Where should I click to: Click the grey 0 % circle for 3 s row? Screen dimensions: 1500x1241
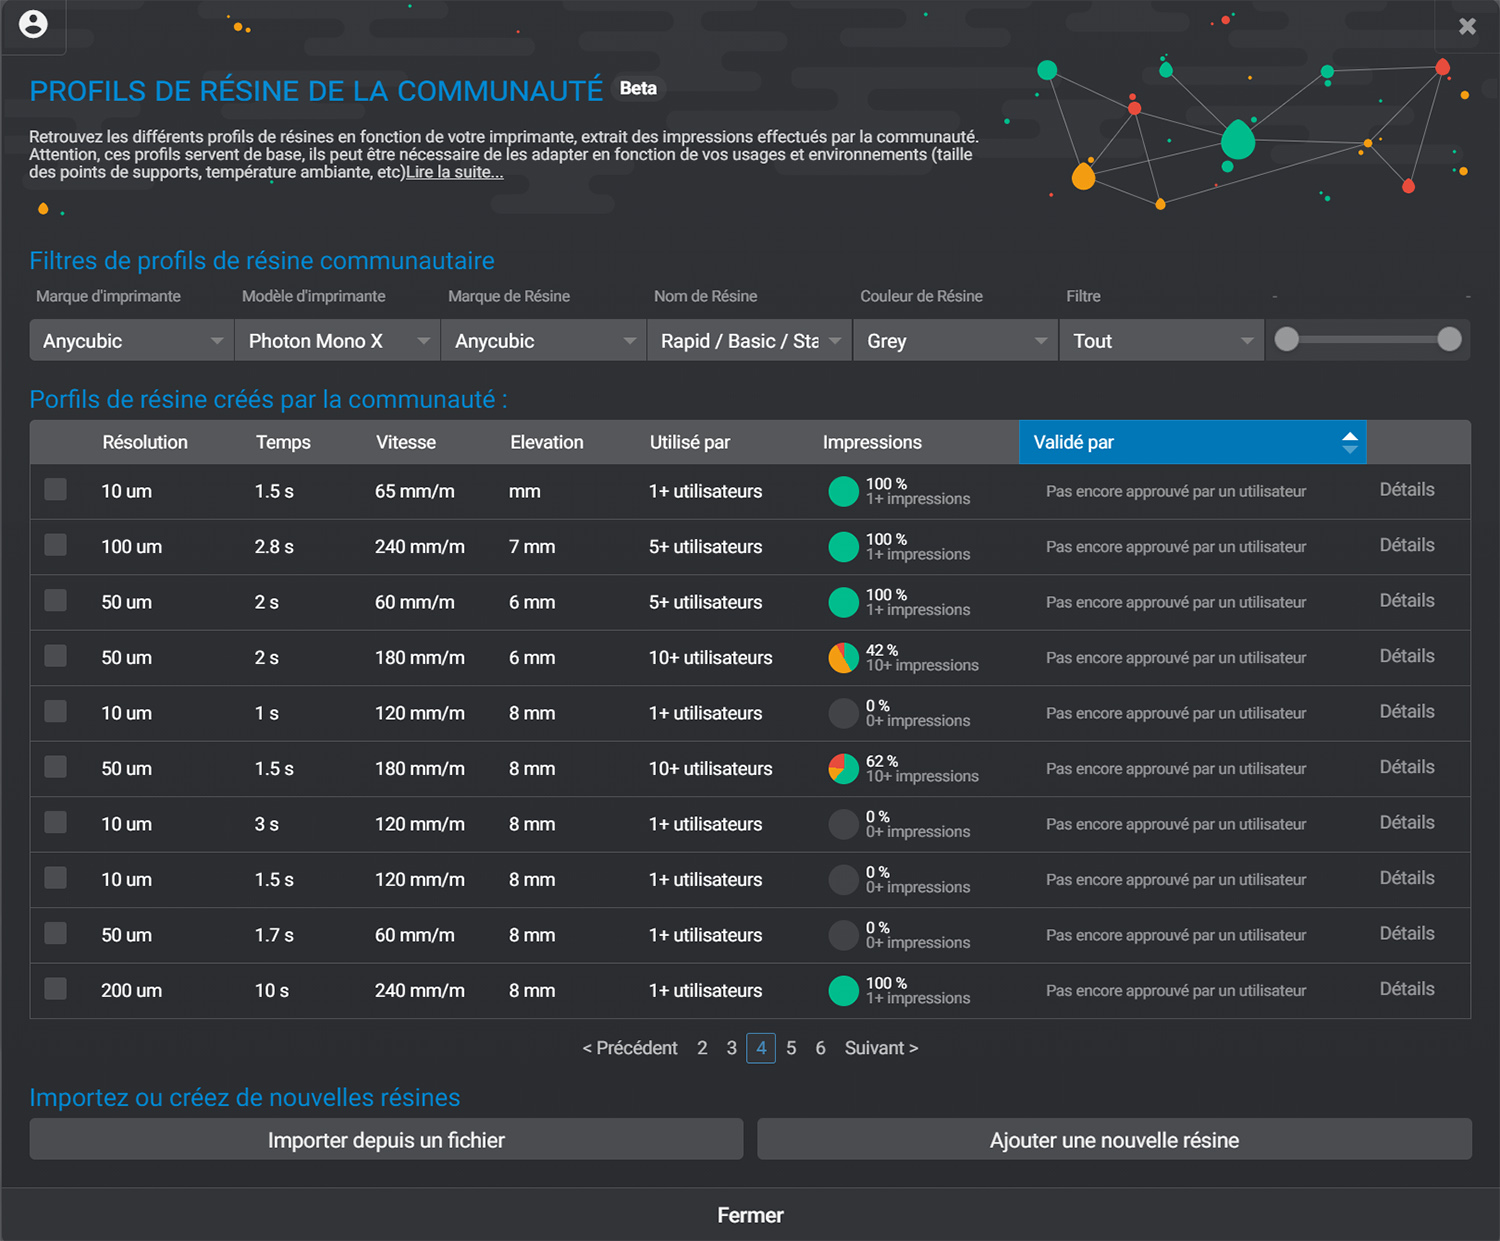tap(844, 824)
